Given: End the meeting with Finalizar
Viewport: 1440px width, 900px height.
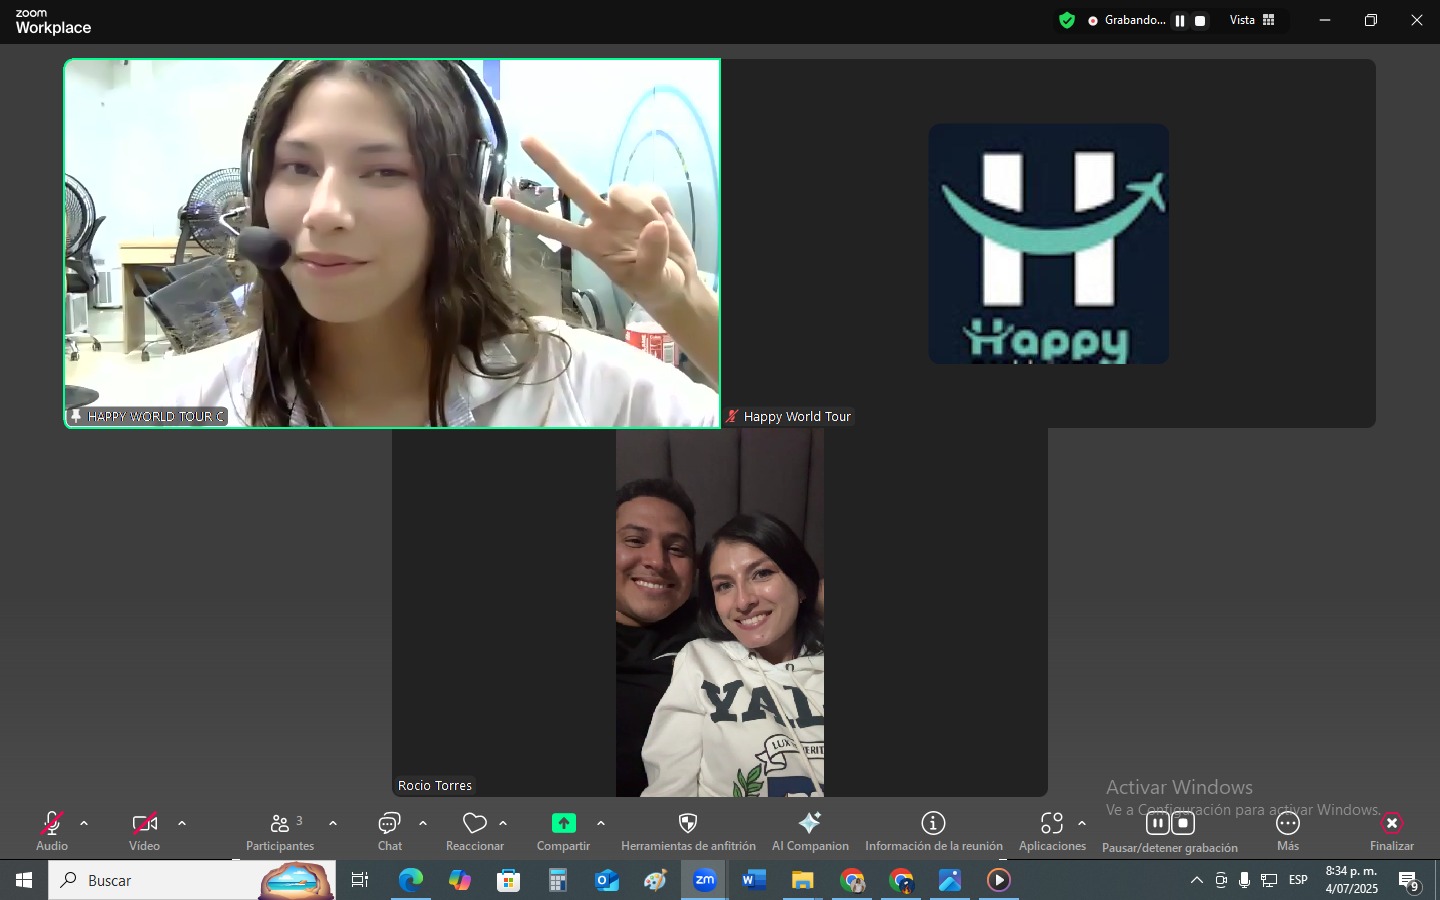Looking at the screenshot, I should click(1391, 830).
